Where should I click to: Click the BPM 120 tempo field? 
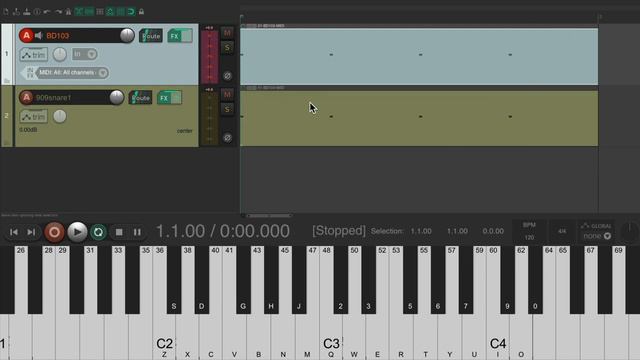(529, 231)
